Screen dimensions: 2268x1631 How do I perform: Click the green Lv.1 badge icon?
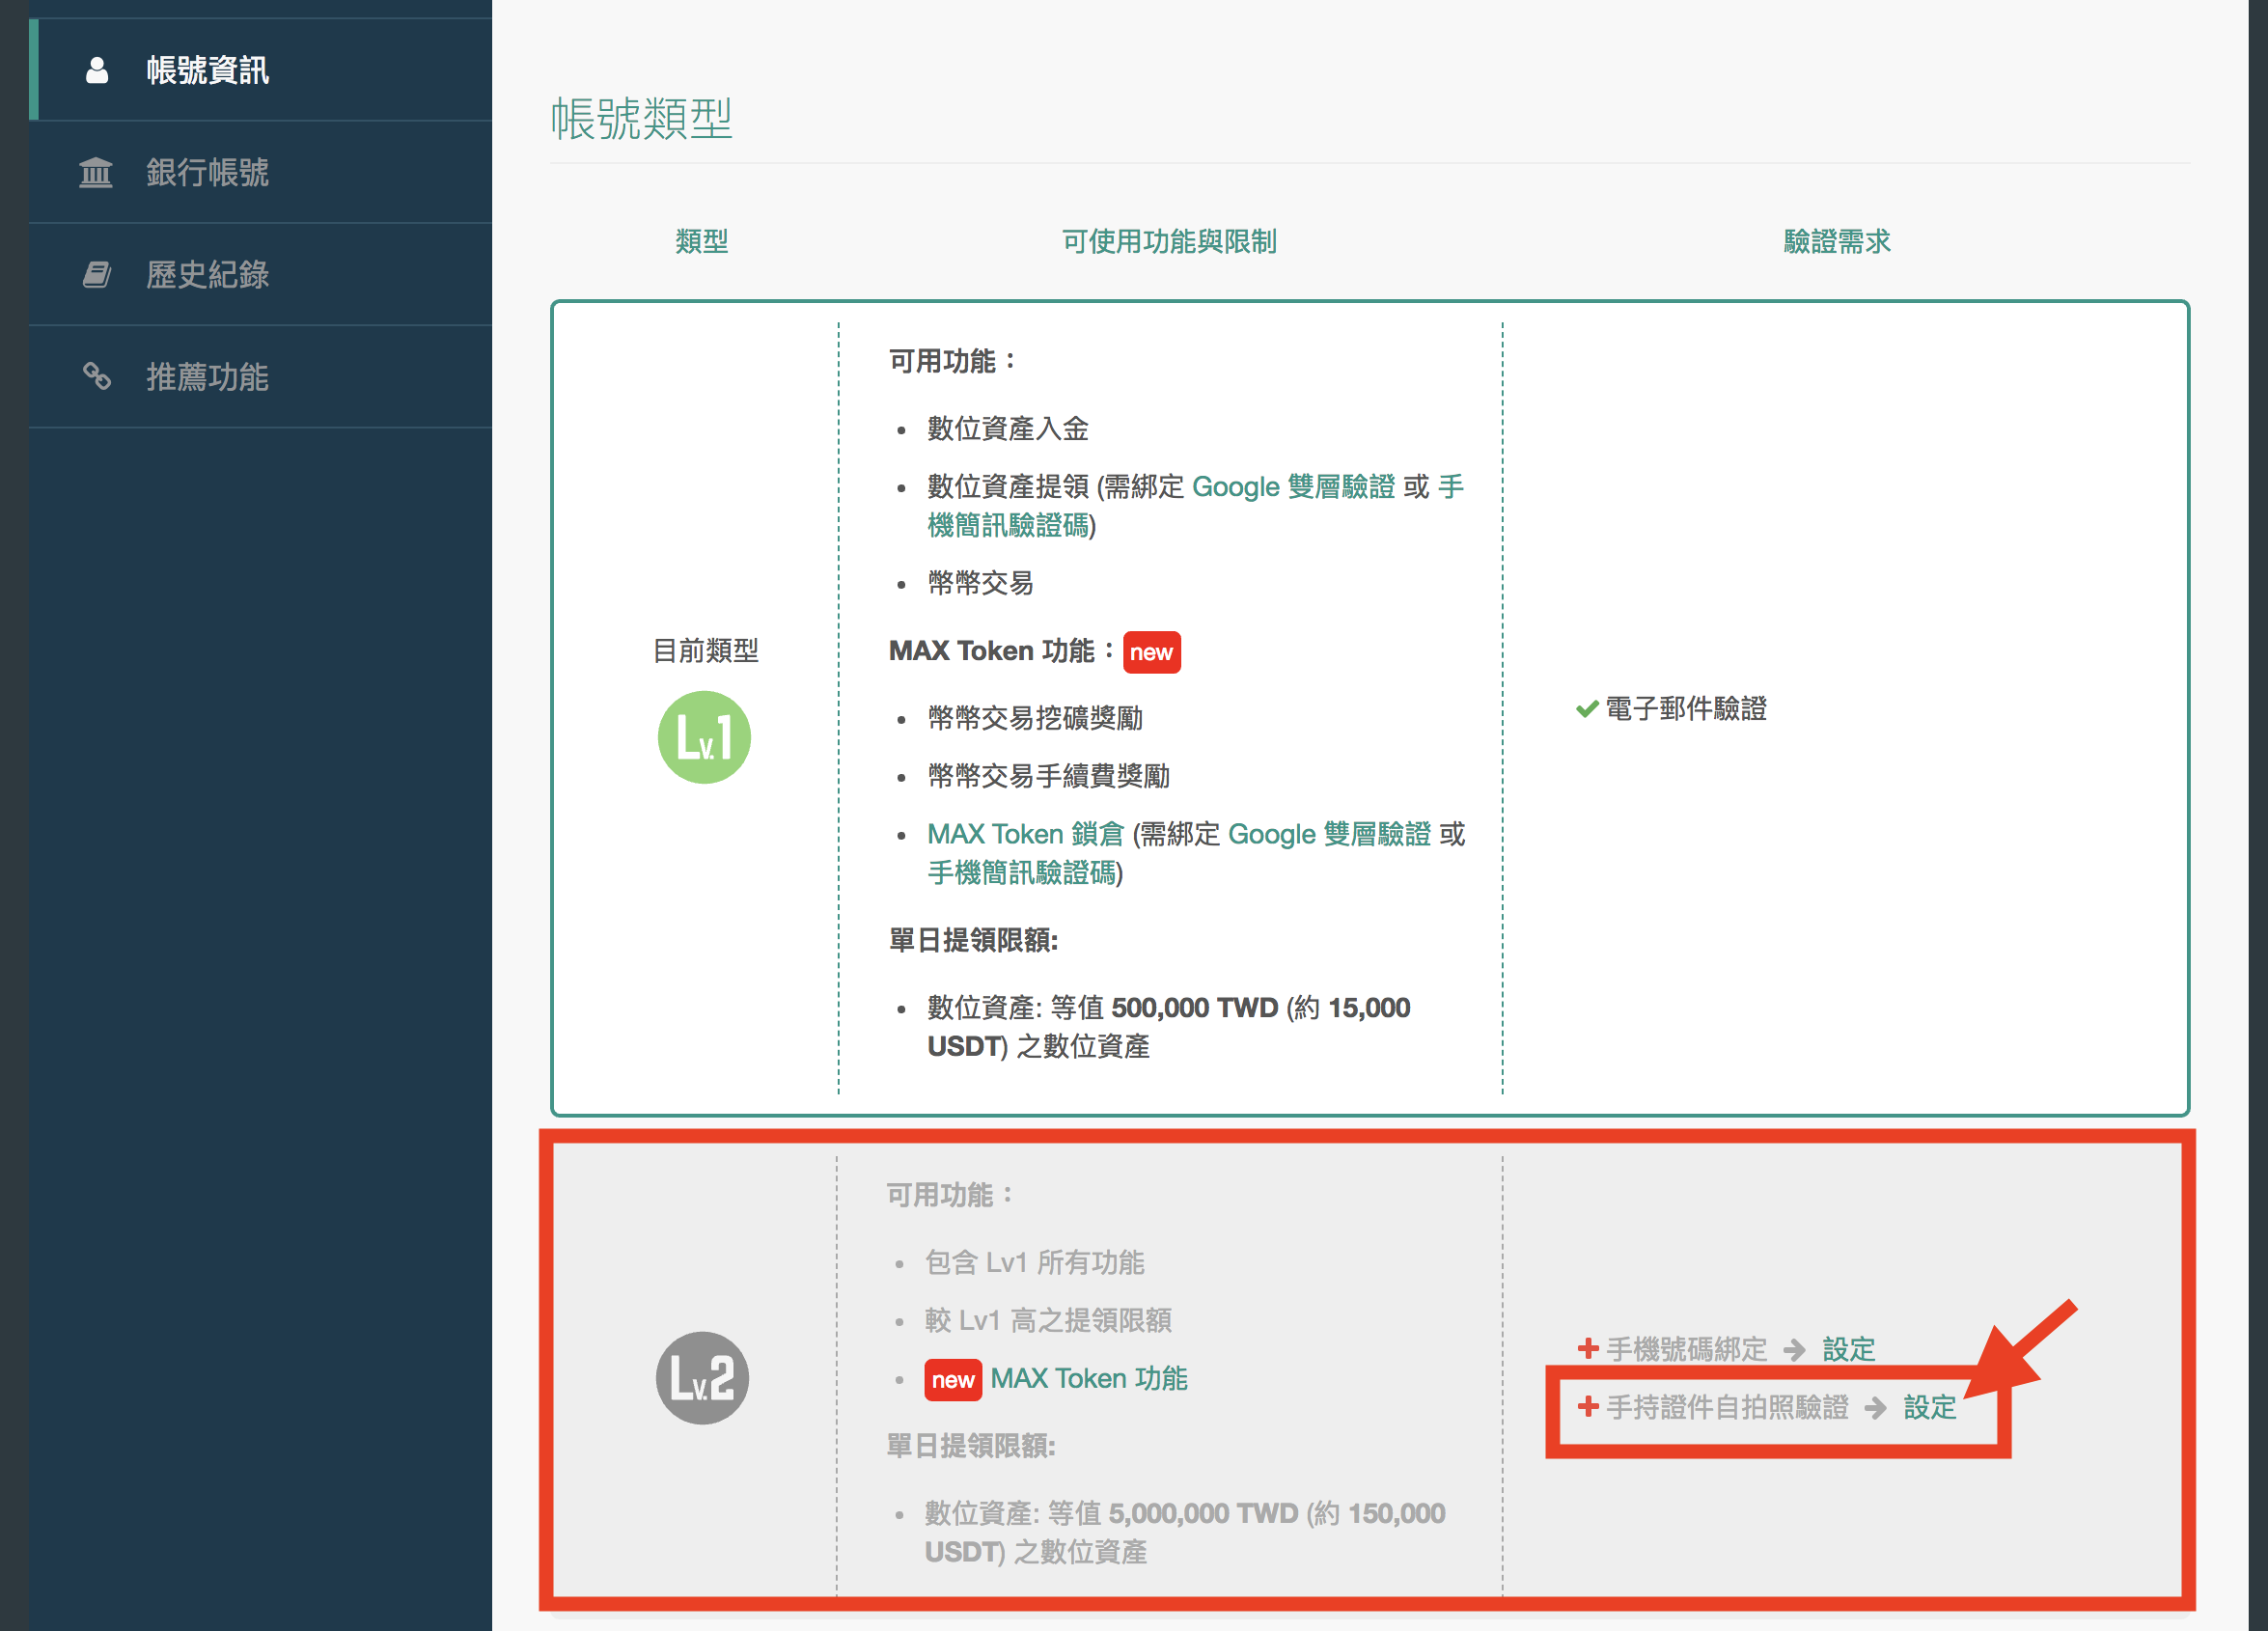coord(704,737)
